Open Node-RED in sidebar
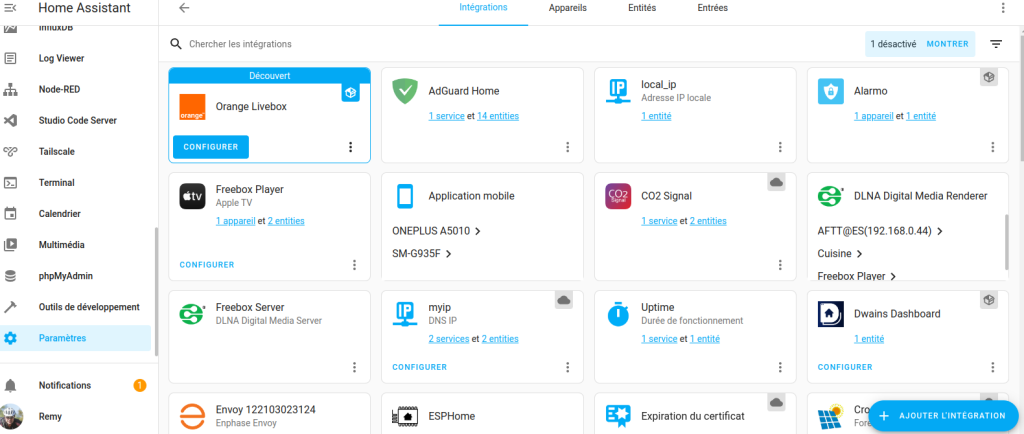This screenshot has height=434, width=1024. pos(76,89)
